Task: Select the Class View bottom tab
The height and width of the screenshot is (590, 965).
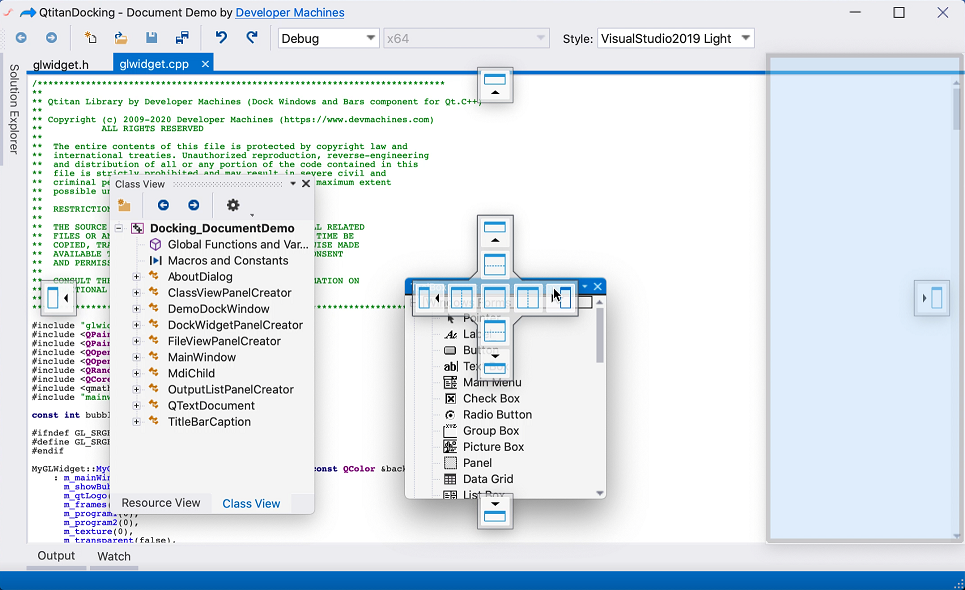Action: (x=251, y=503)
